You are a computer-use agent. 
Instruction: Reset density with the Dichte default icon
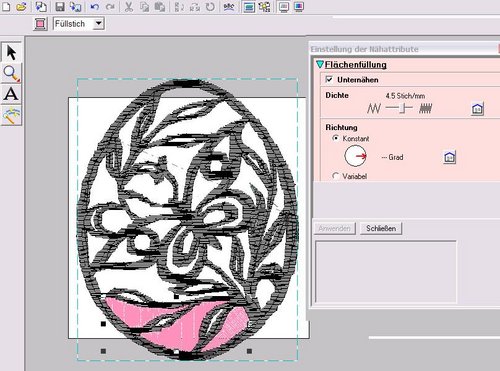[477, 109]
